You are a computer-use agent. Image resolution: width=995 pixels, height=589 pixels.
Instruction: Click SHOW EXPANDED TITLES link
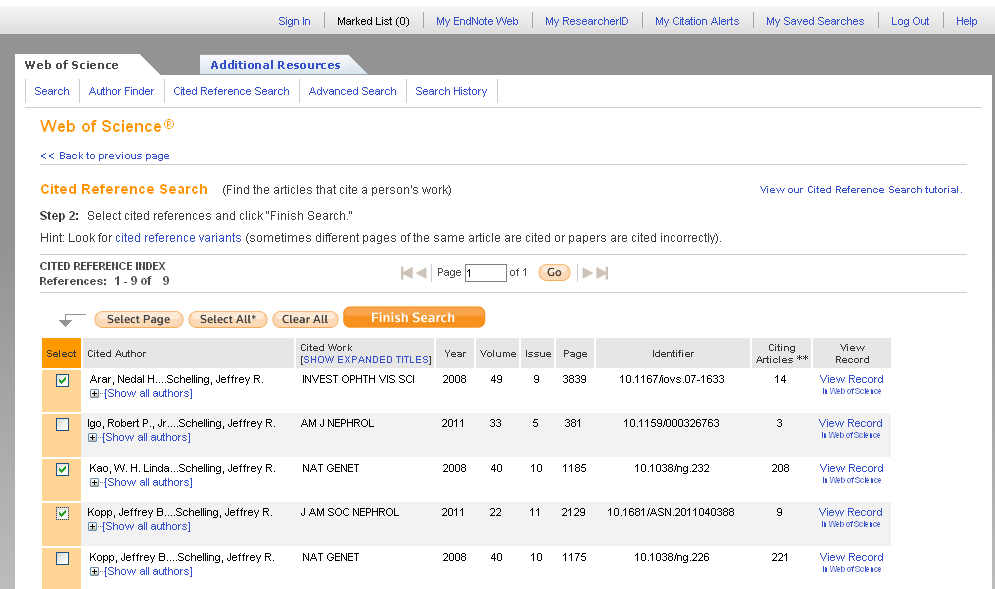tap(366, 359)
